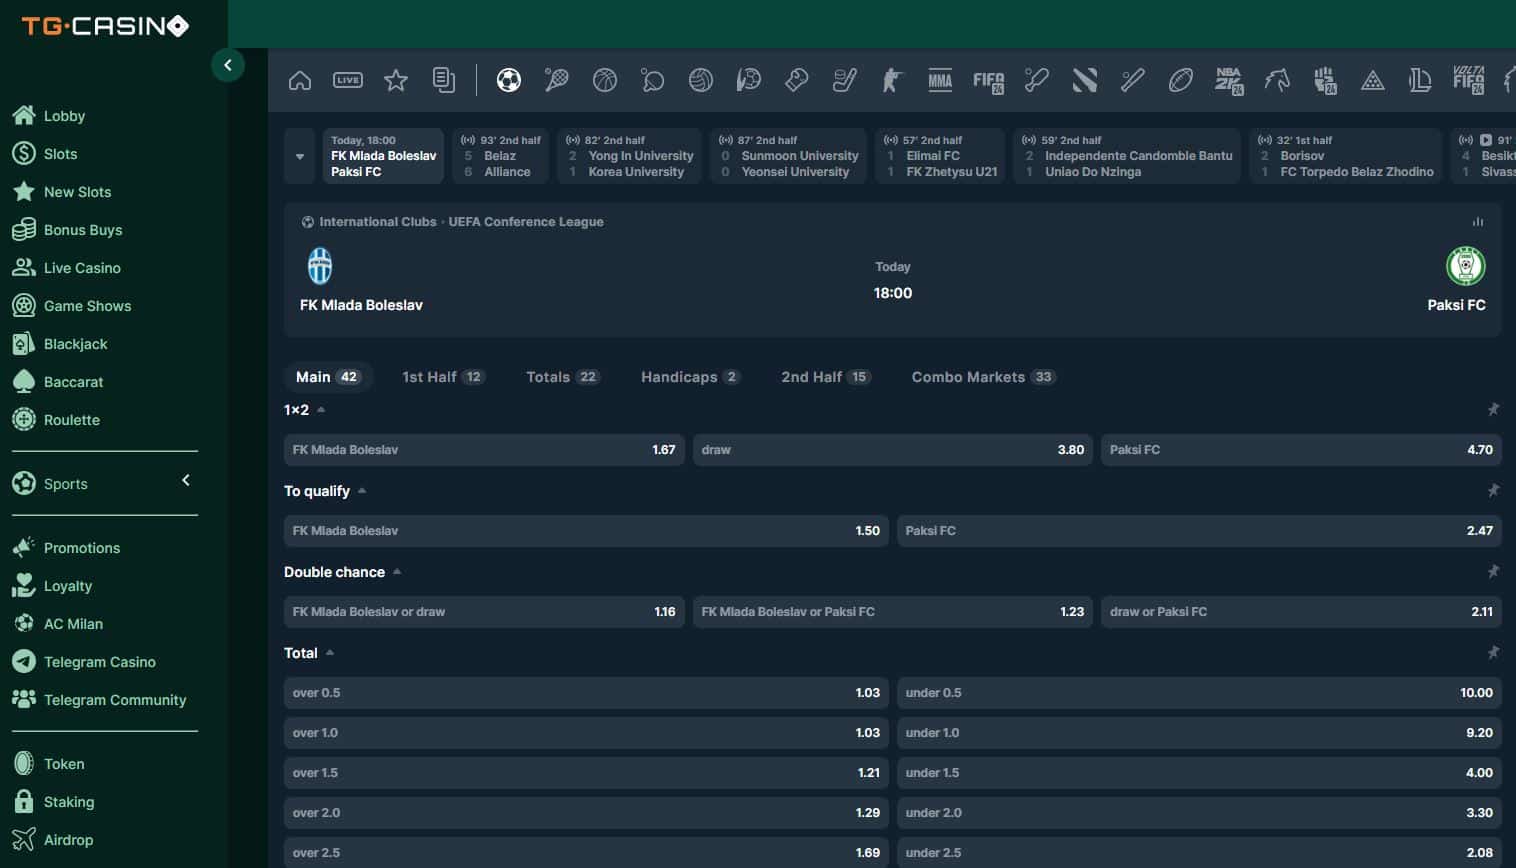
Task: Select the tennis racket sport icon
Action: [x=557, y=80]
